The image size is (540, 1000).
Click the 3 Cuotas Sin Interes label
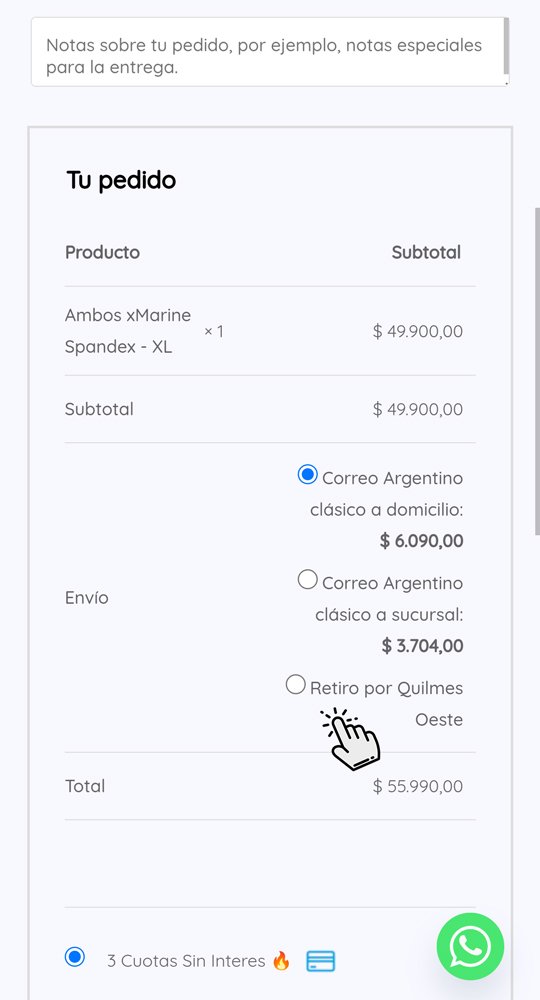[x=186, y=960]
